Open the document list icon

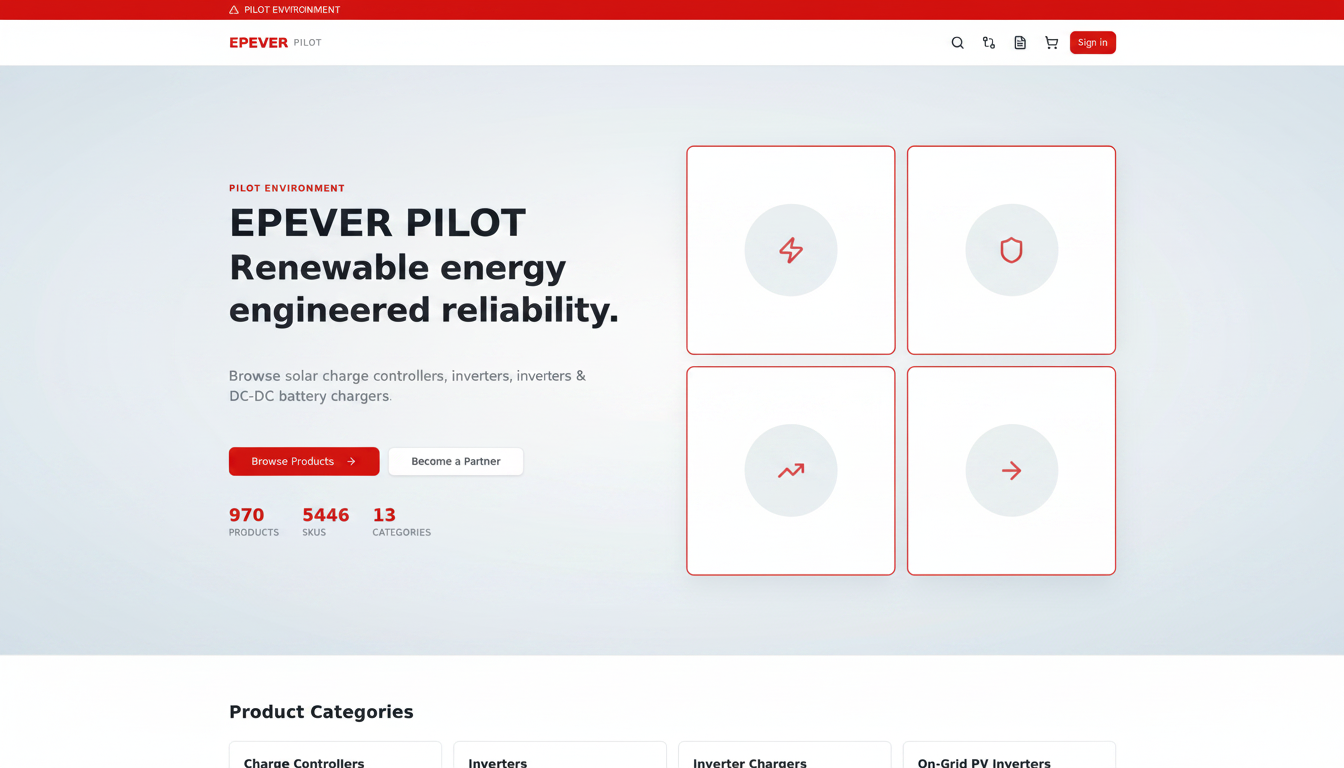[x=1020, y=43]
